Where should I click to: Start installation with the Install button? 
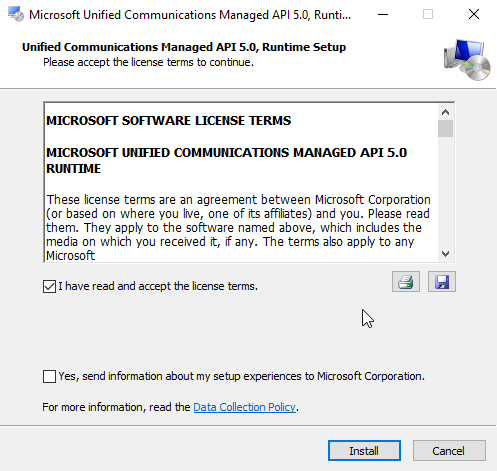click(x=364, y=451)
